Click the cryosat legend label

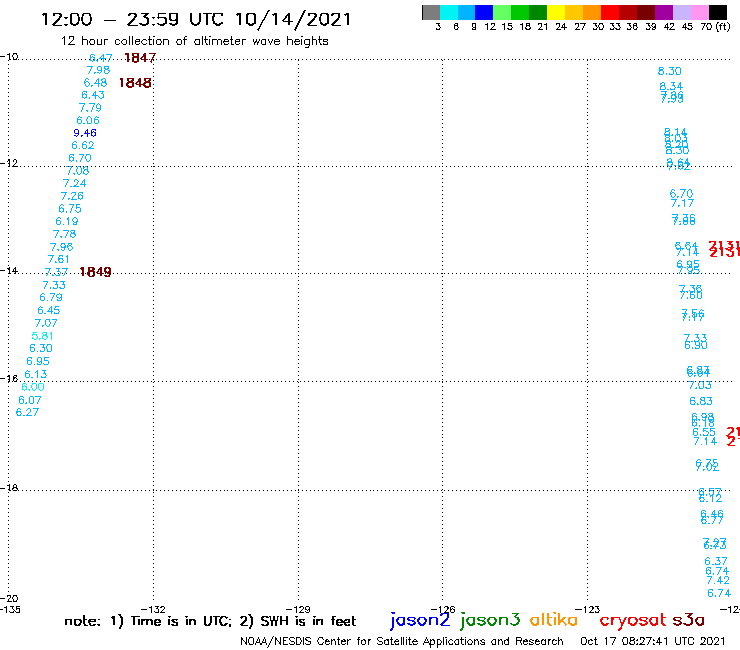(x=633, y=620)
